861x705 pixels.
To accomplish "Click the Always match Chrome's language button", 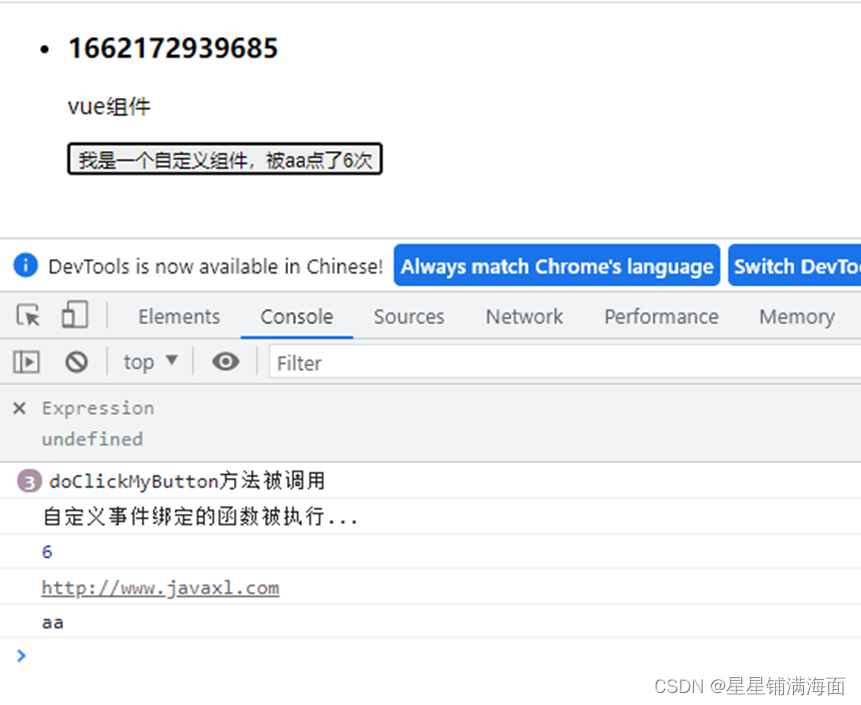I will (x=556, y=265).
